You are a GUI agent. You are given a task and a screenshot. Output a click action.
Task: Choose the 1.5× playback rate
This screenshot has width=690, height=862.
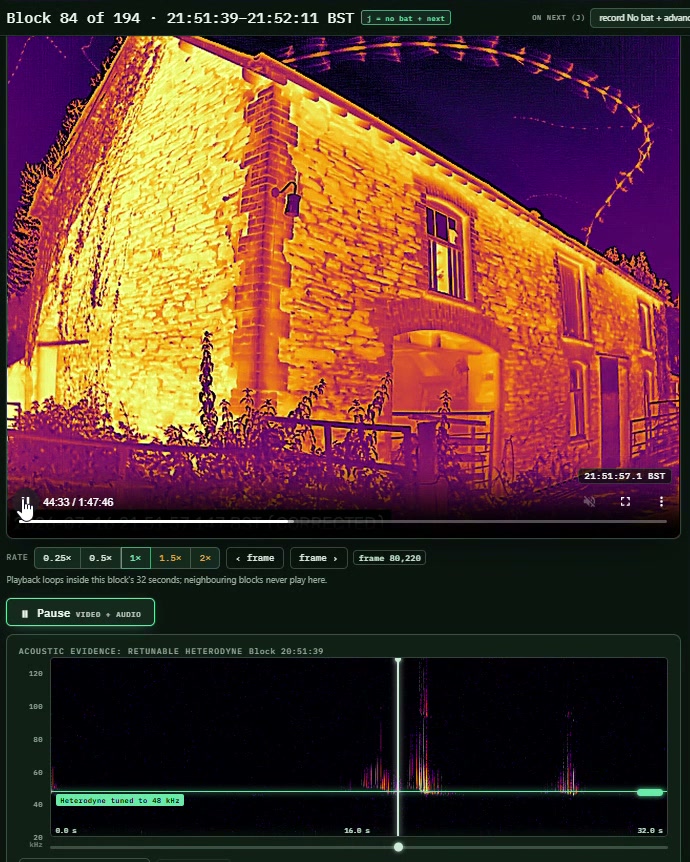pos(170,558)
